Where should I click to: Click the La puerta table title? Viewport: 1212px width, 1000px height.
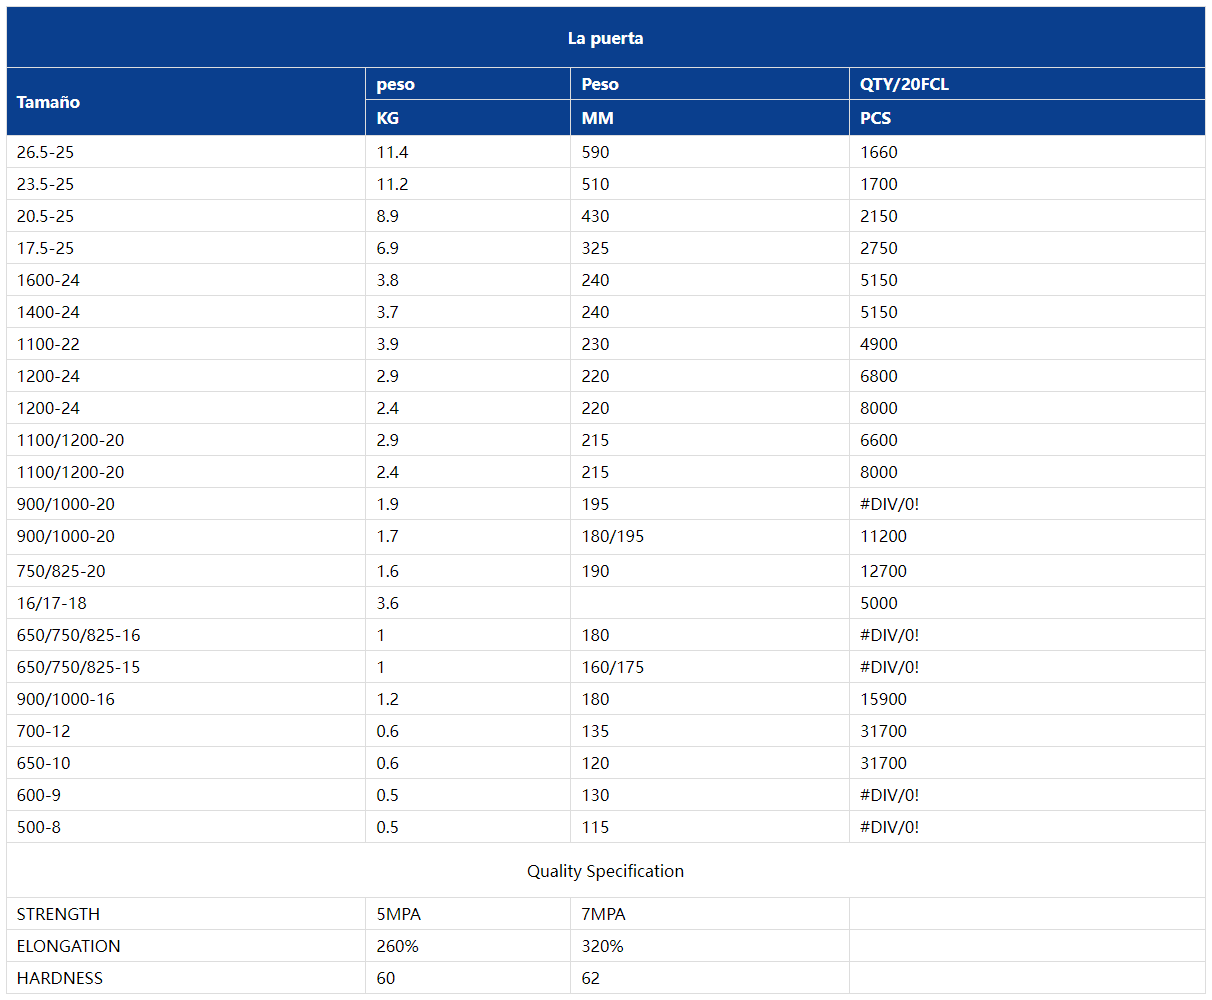[x=605, y=38]
